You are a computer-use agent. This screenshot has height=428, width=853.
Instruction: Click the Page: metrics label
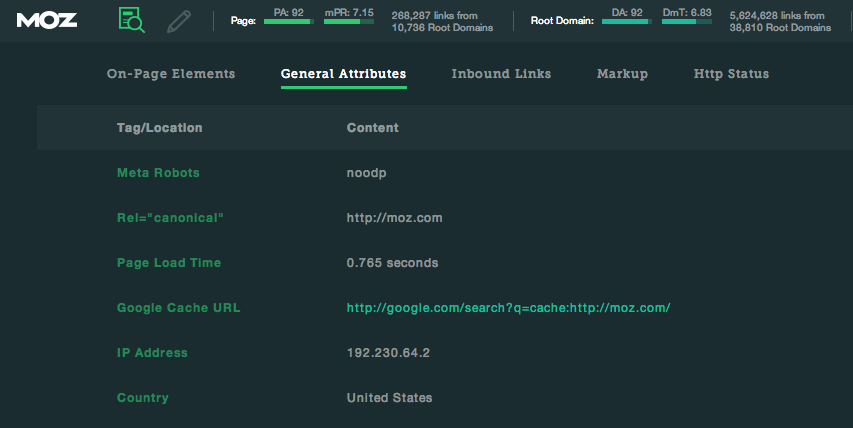click(x=243, y=21)
